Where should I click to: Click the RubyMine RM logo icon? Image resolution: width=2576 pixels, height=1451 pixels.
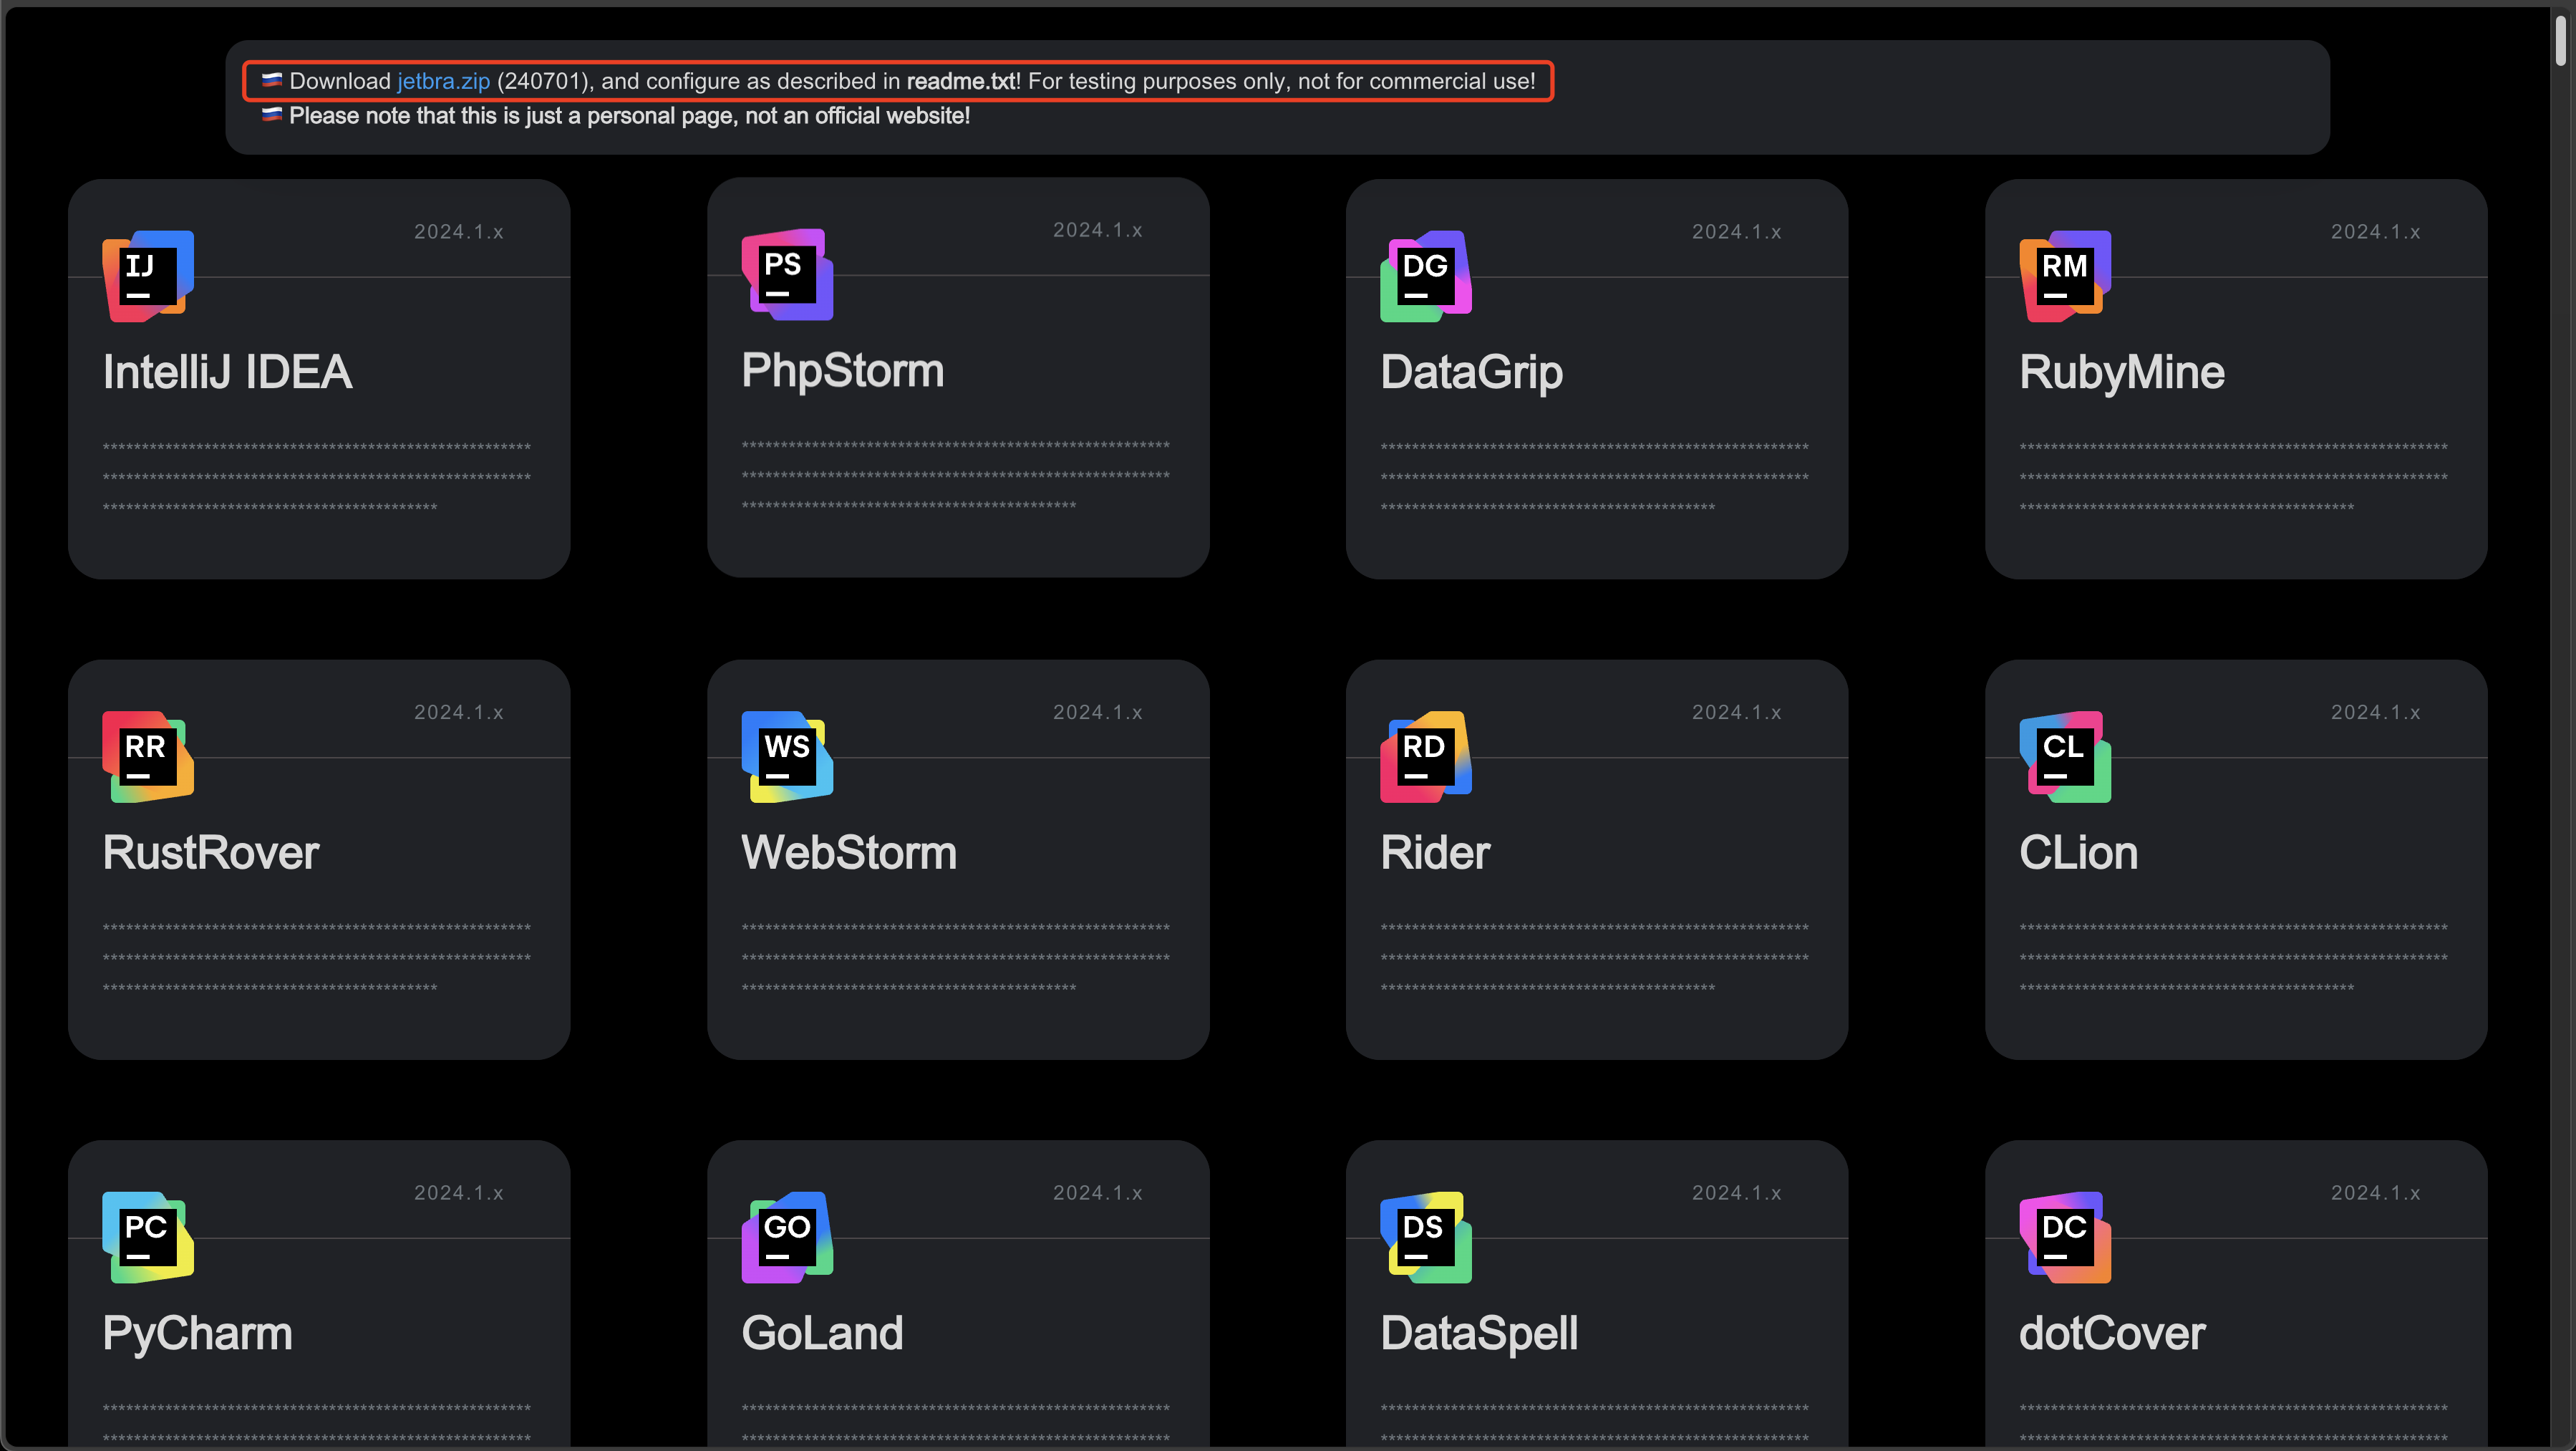click(x=2065, y=276)
